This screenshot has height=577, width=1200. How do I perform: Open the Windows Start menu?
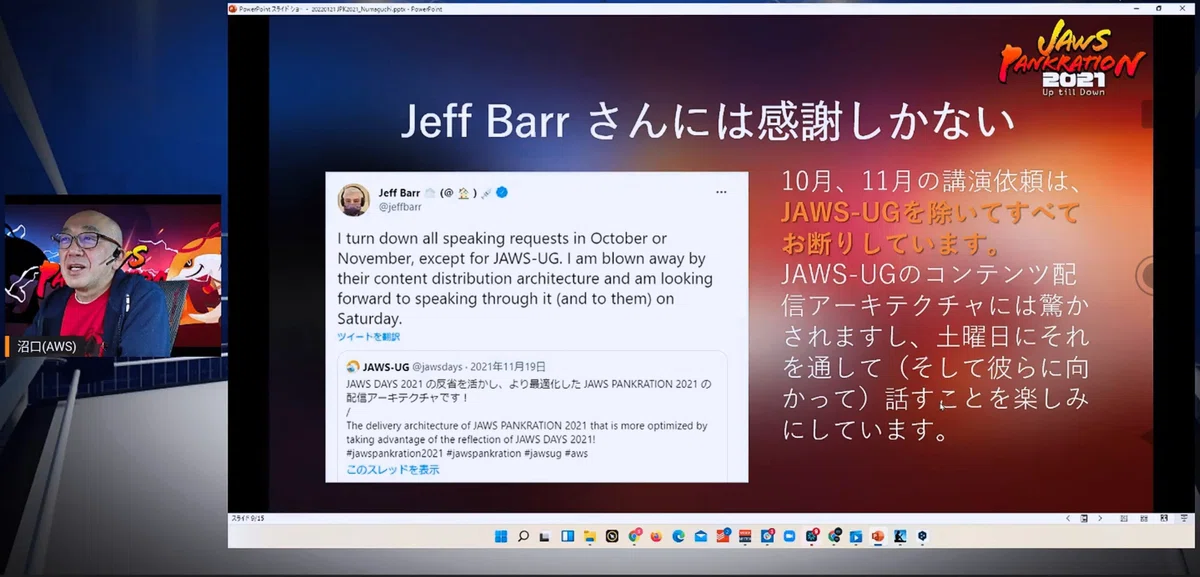501,537
